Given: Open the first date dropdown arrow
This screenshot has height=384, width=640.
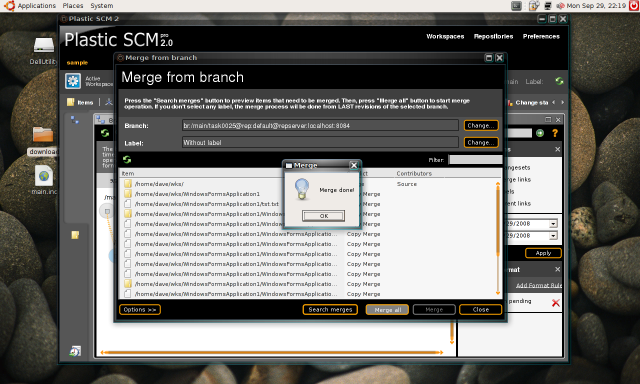Looking at the screenshot, I should pyautogui.click(x=553, y=224).
